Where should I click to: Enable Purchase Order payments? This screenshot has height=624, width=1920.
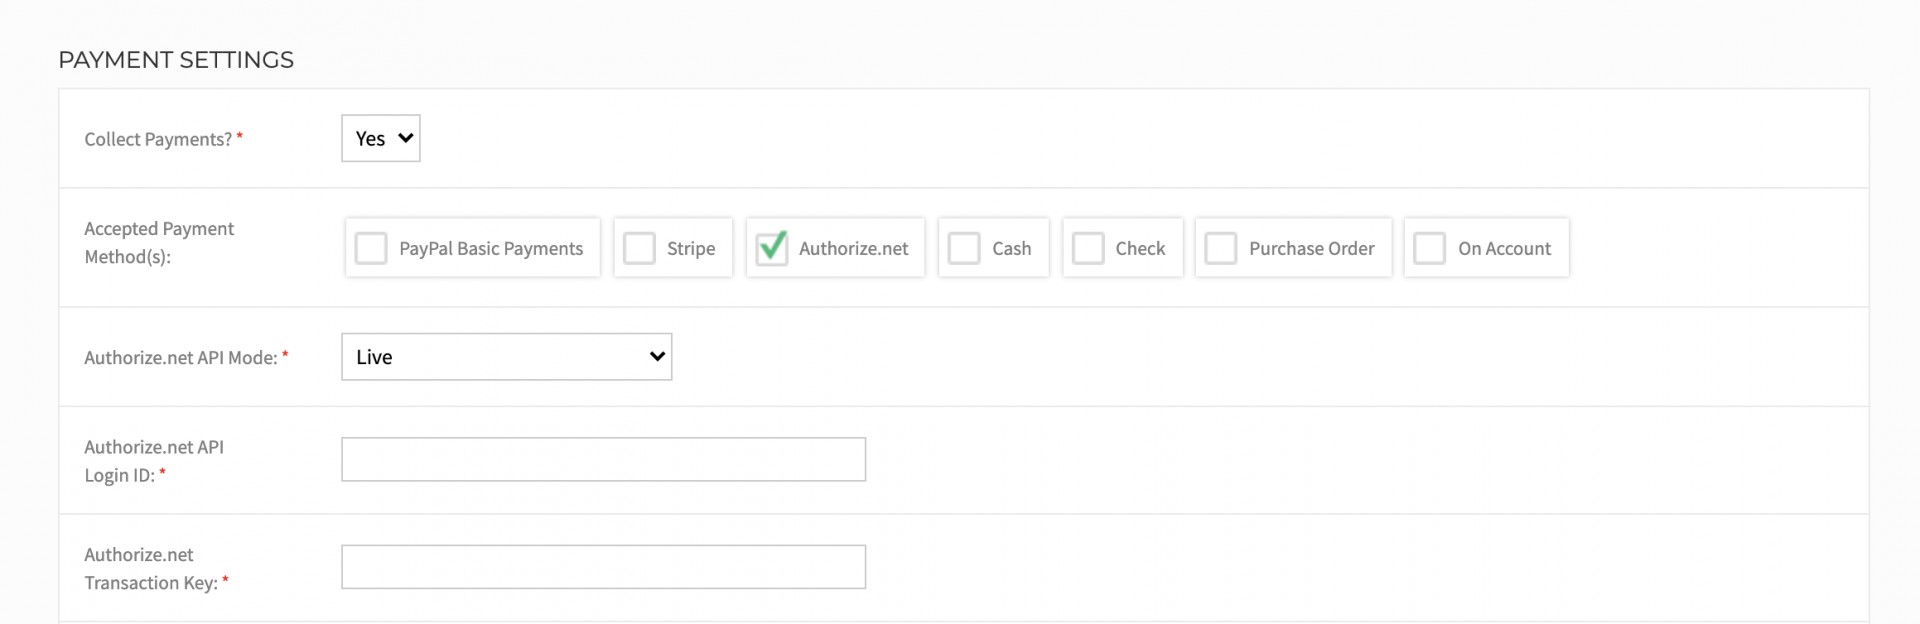pyautogui.click(x=1221, y=247)
